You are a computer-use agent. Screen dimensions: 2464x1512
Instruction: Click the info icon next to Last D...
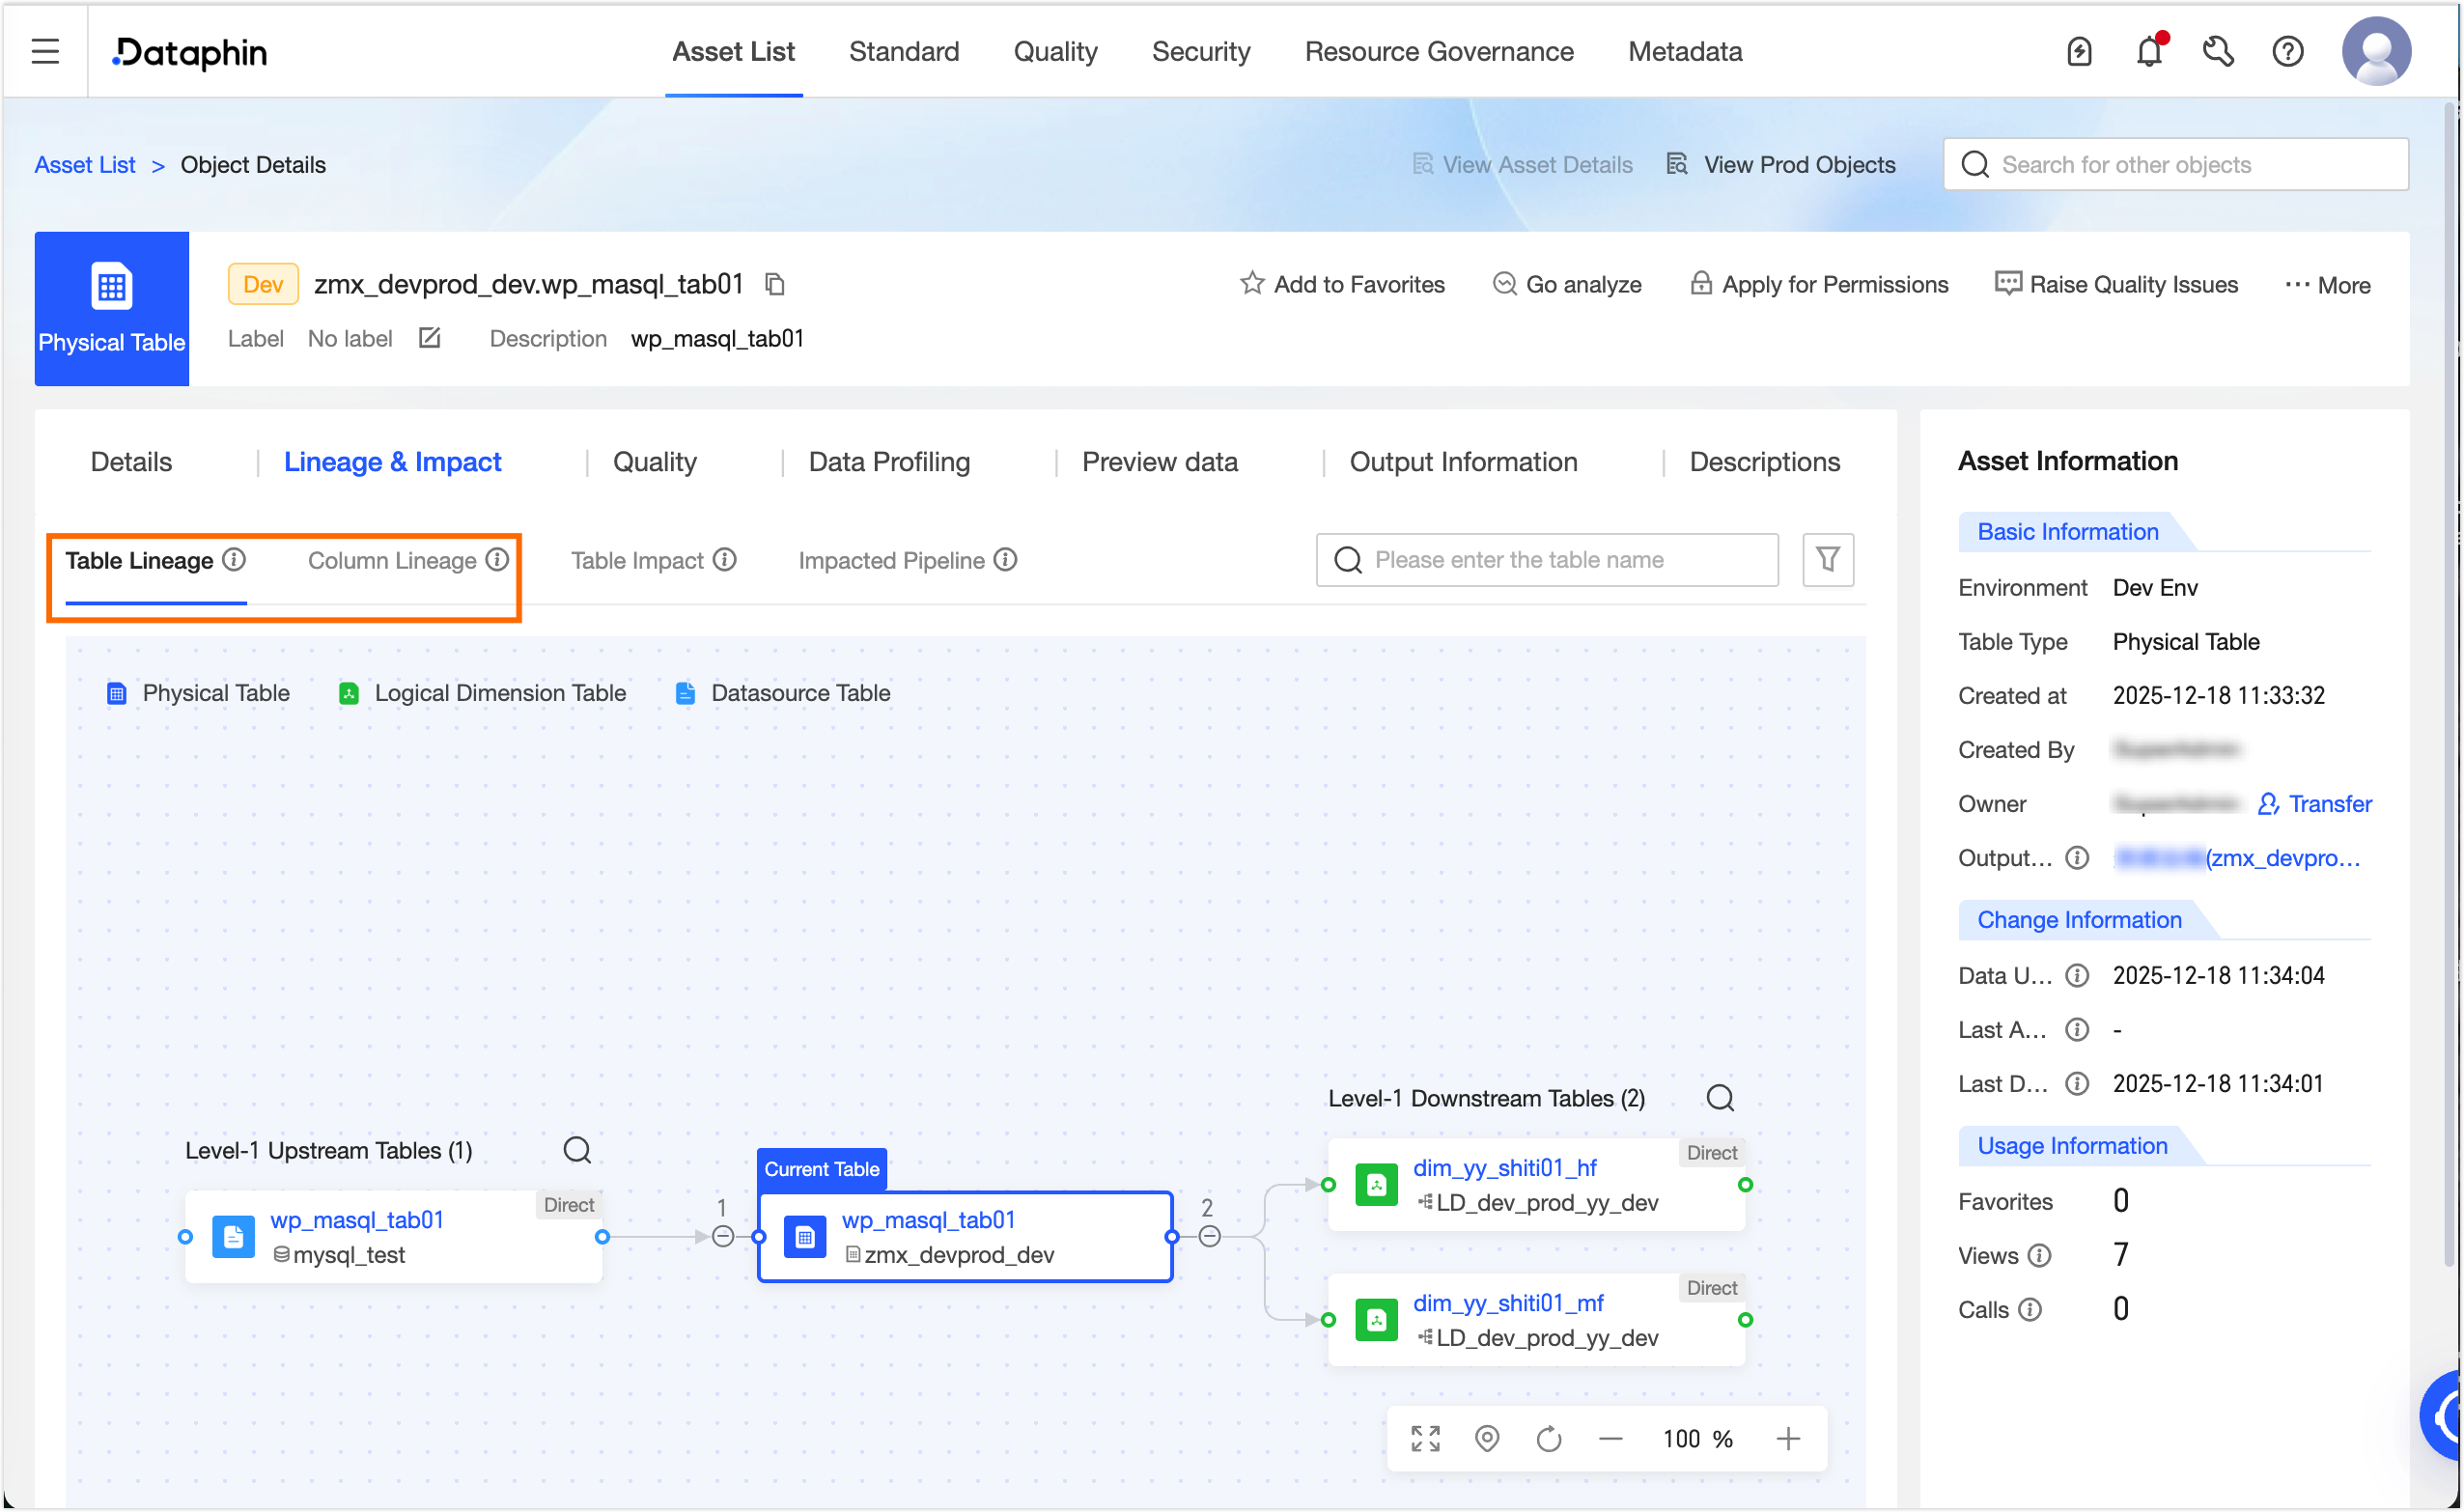[x=2077, y=1083]
